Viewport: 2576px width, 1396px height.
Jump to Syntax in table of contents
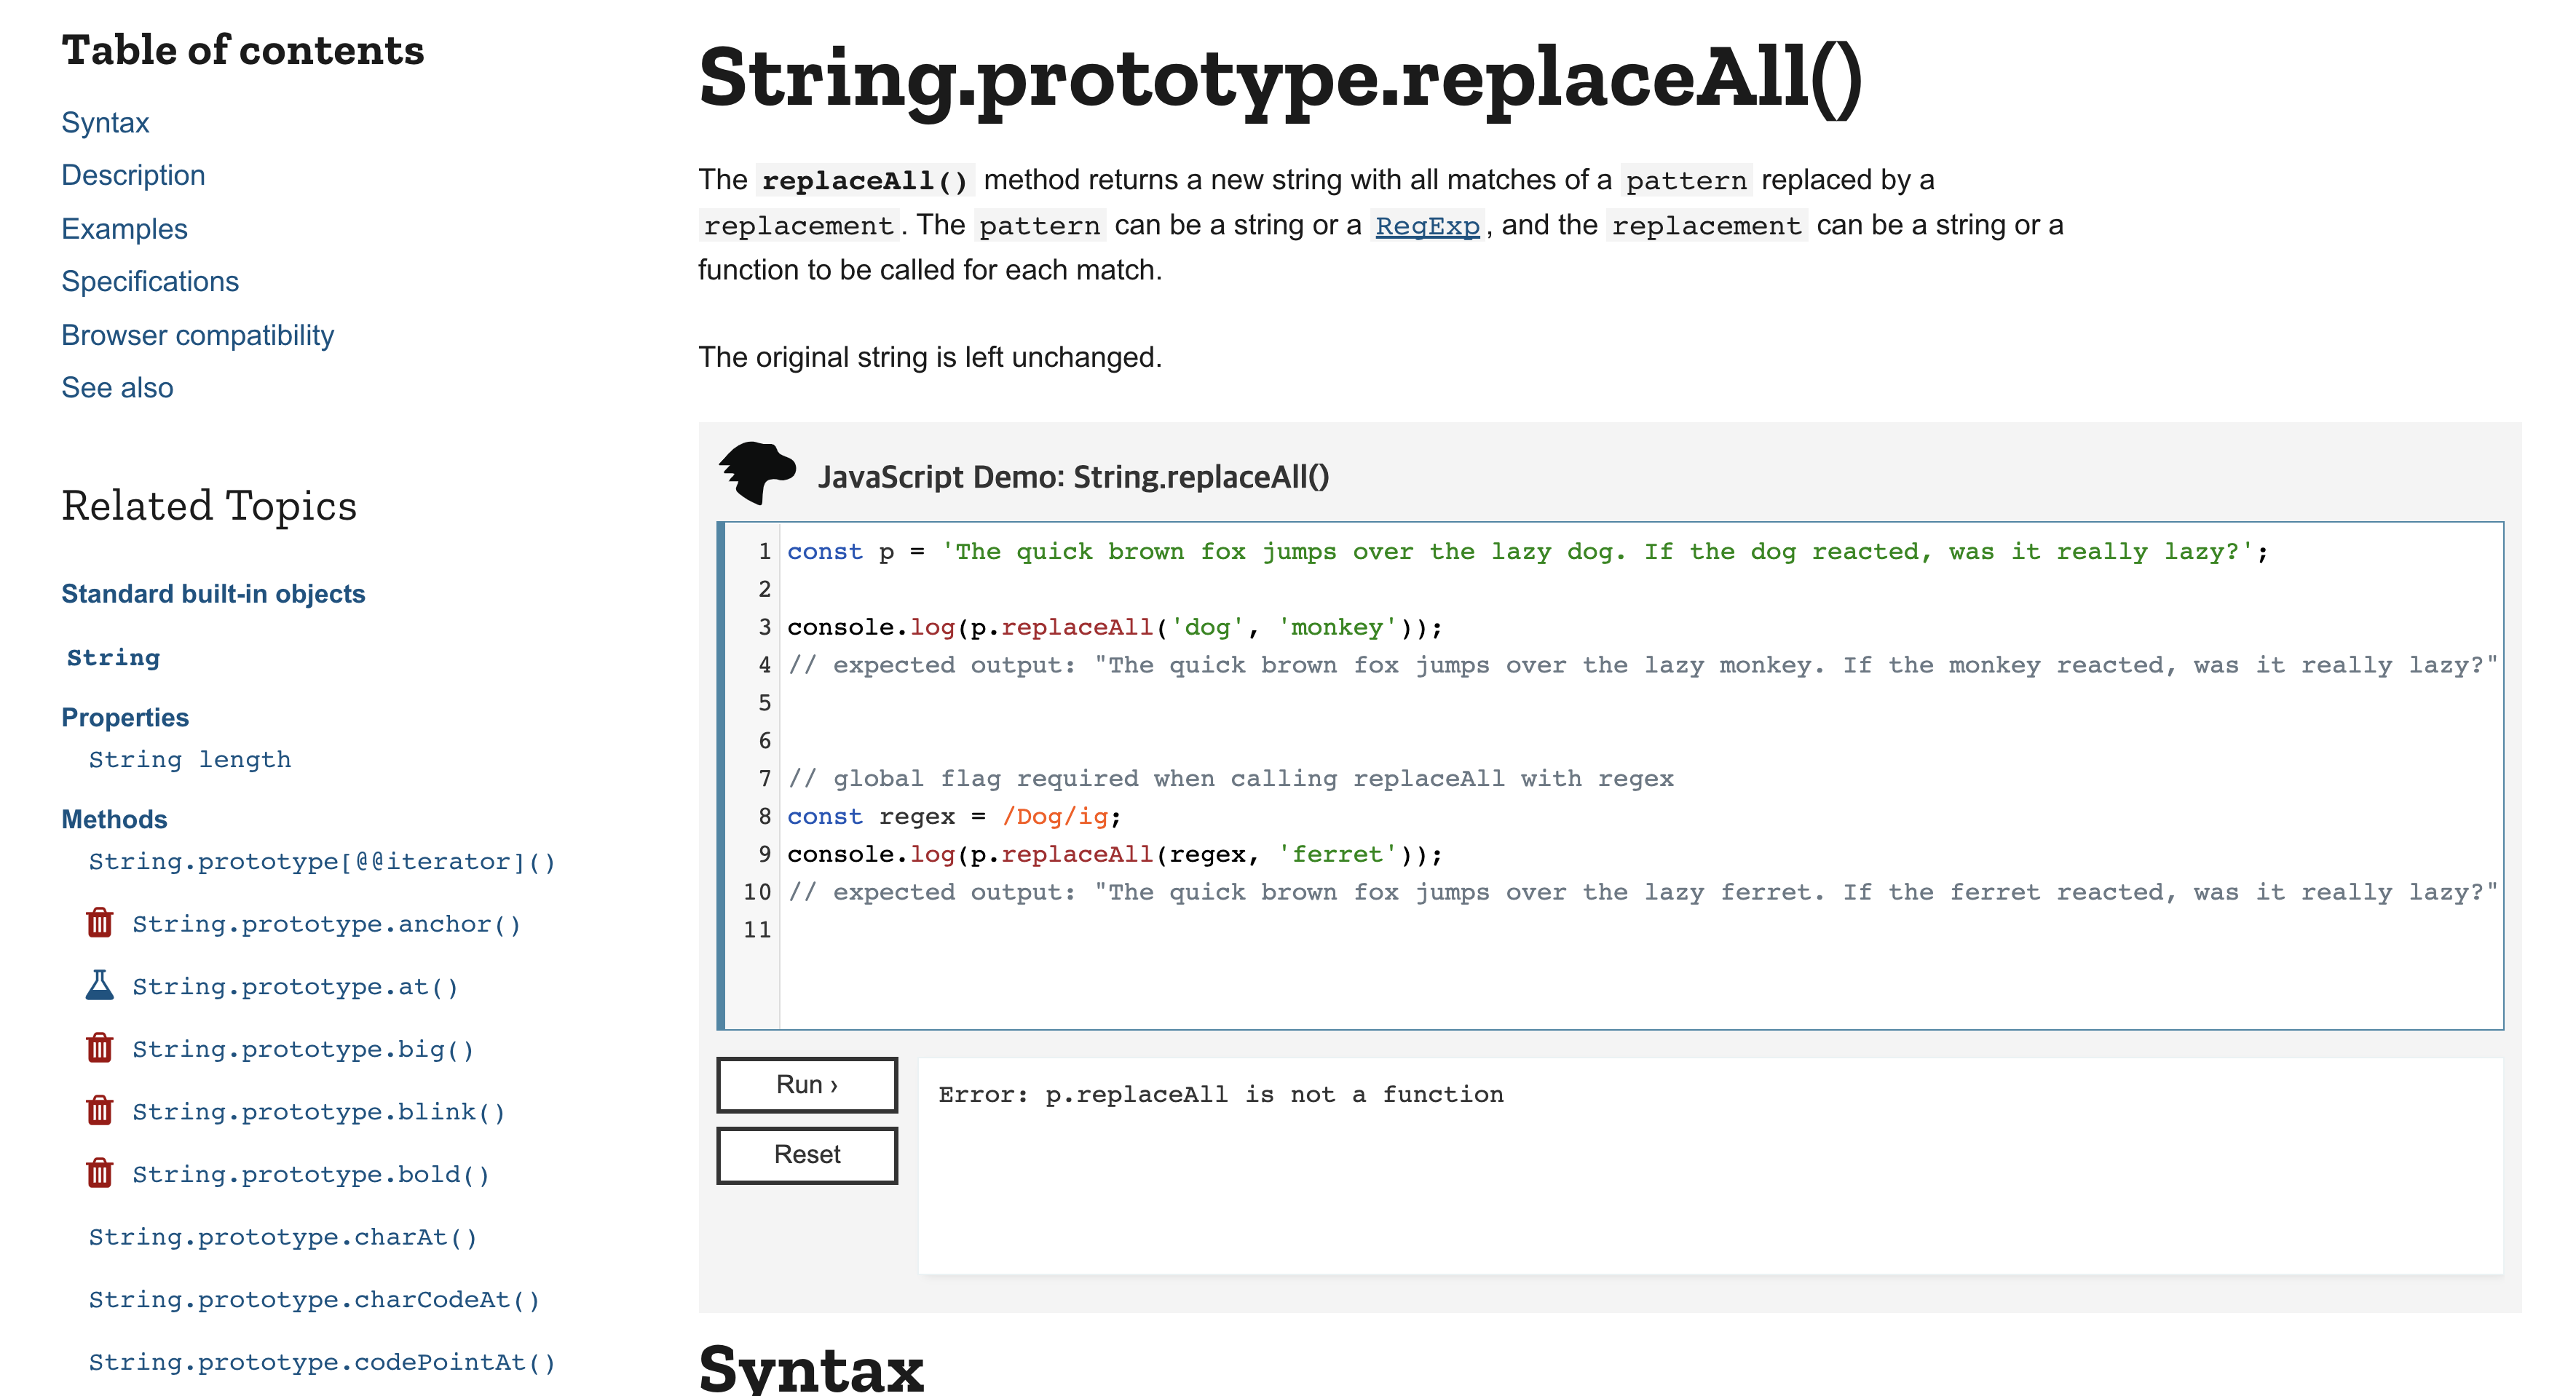[105, 123]
